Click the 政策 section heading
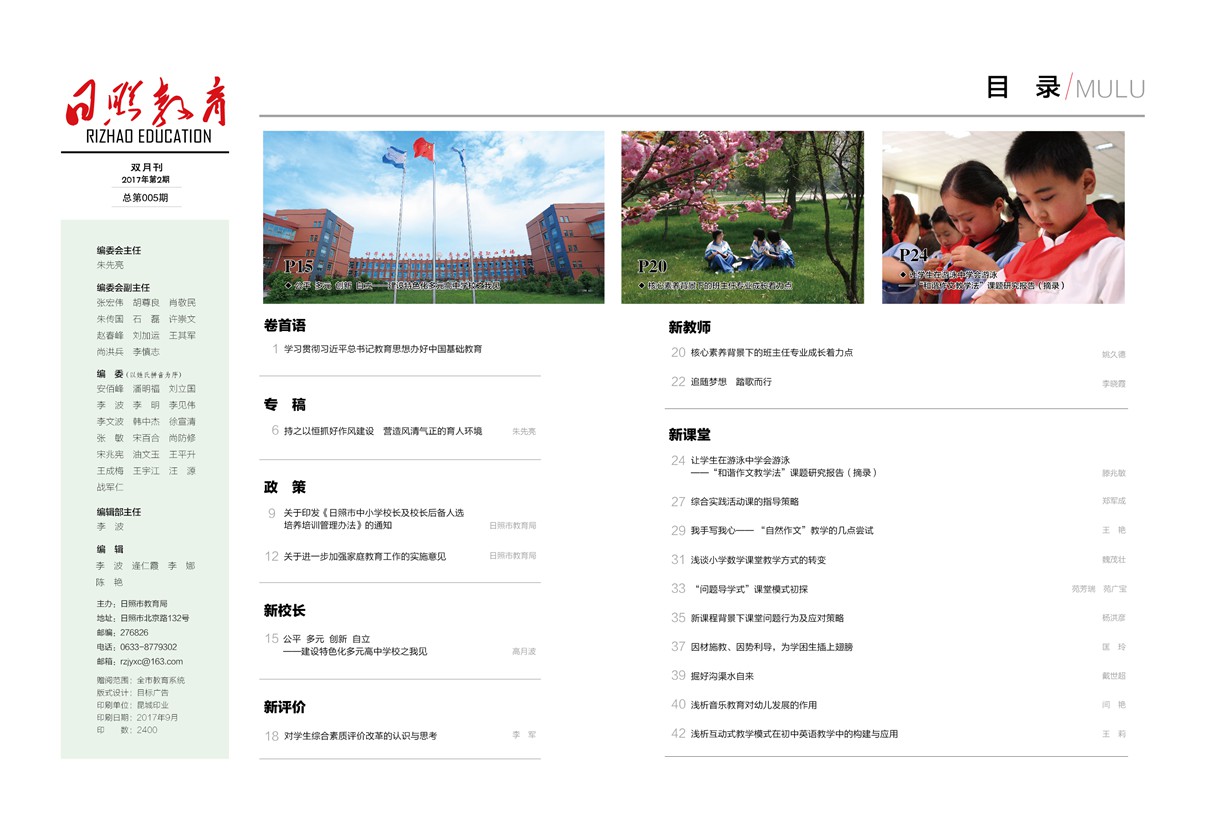This screenshot has width=1209, height=826. (285, 487)
